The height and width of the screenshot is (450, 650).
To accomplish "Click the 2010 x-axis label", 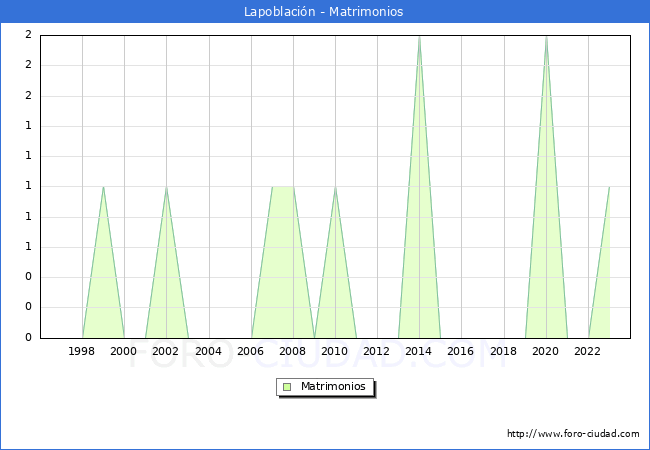I will [x=335, y=351].
